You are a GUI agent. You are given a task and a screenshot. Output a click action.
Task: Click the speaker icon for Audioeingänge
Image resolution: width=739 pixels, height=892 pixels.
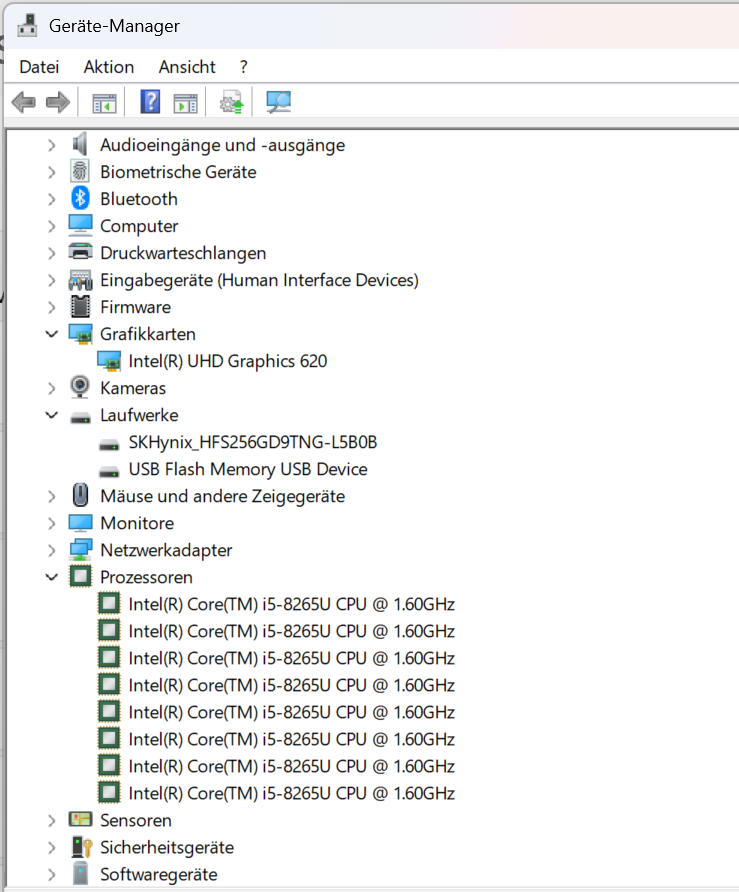click(80, 144)
